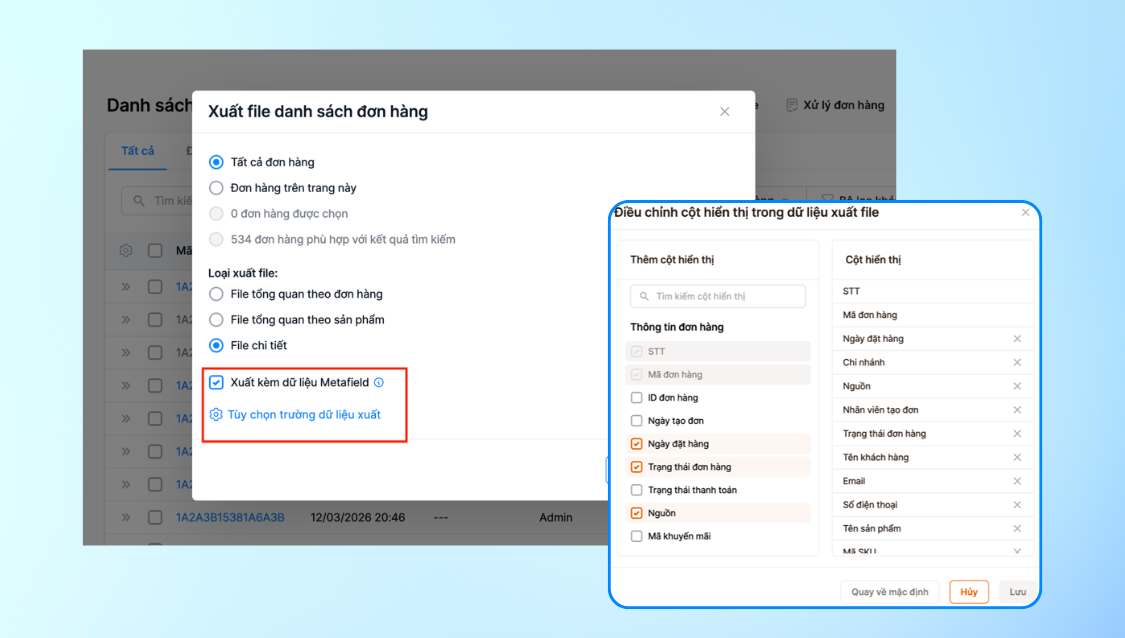
Task: Click the column settings gear in the order table
Action: (126, 250)
